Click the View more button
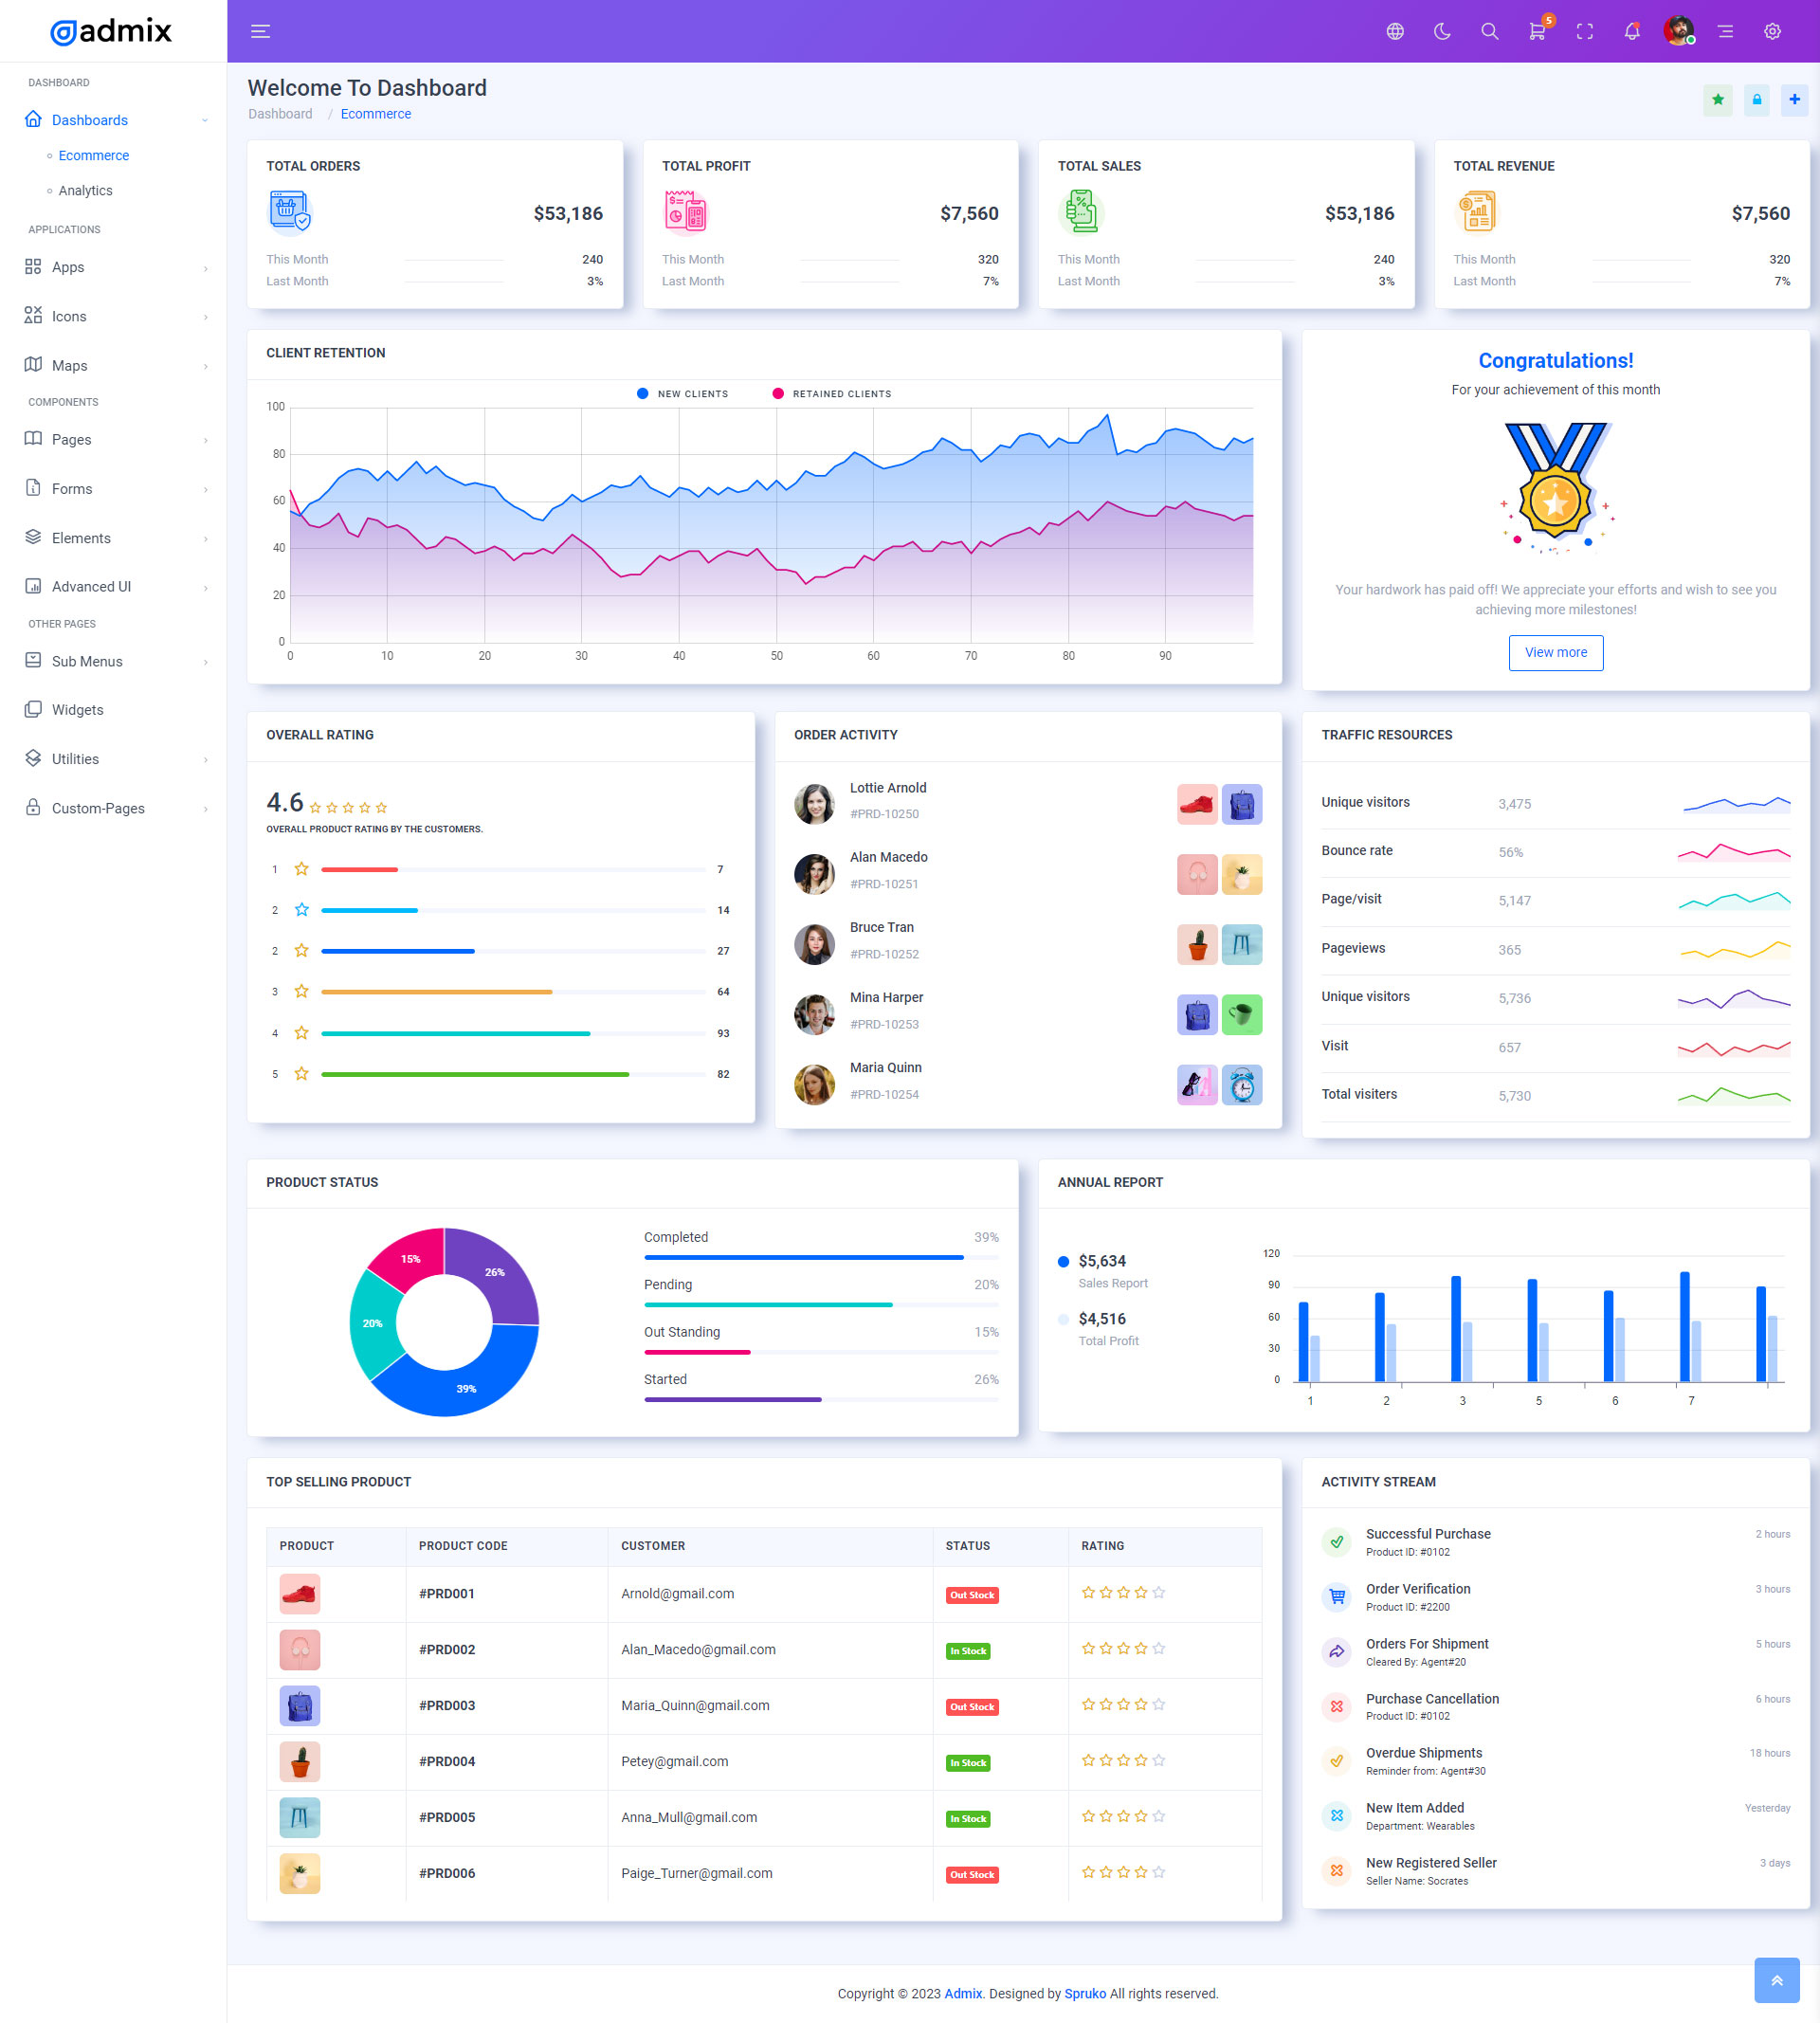 1555,652
